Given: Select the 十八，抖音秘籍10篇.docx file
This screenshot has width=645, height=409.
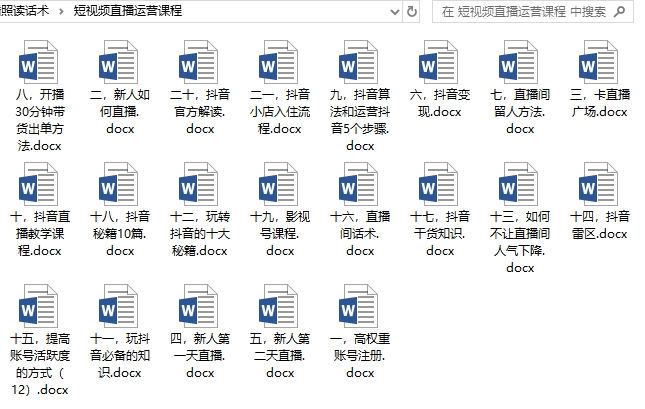Looking at the screenshot, I should pyautogui.click(x=119, y=187).
